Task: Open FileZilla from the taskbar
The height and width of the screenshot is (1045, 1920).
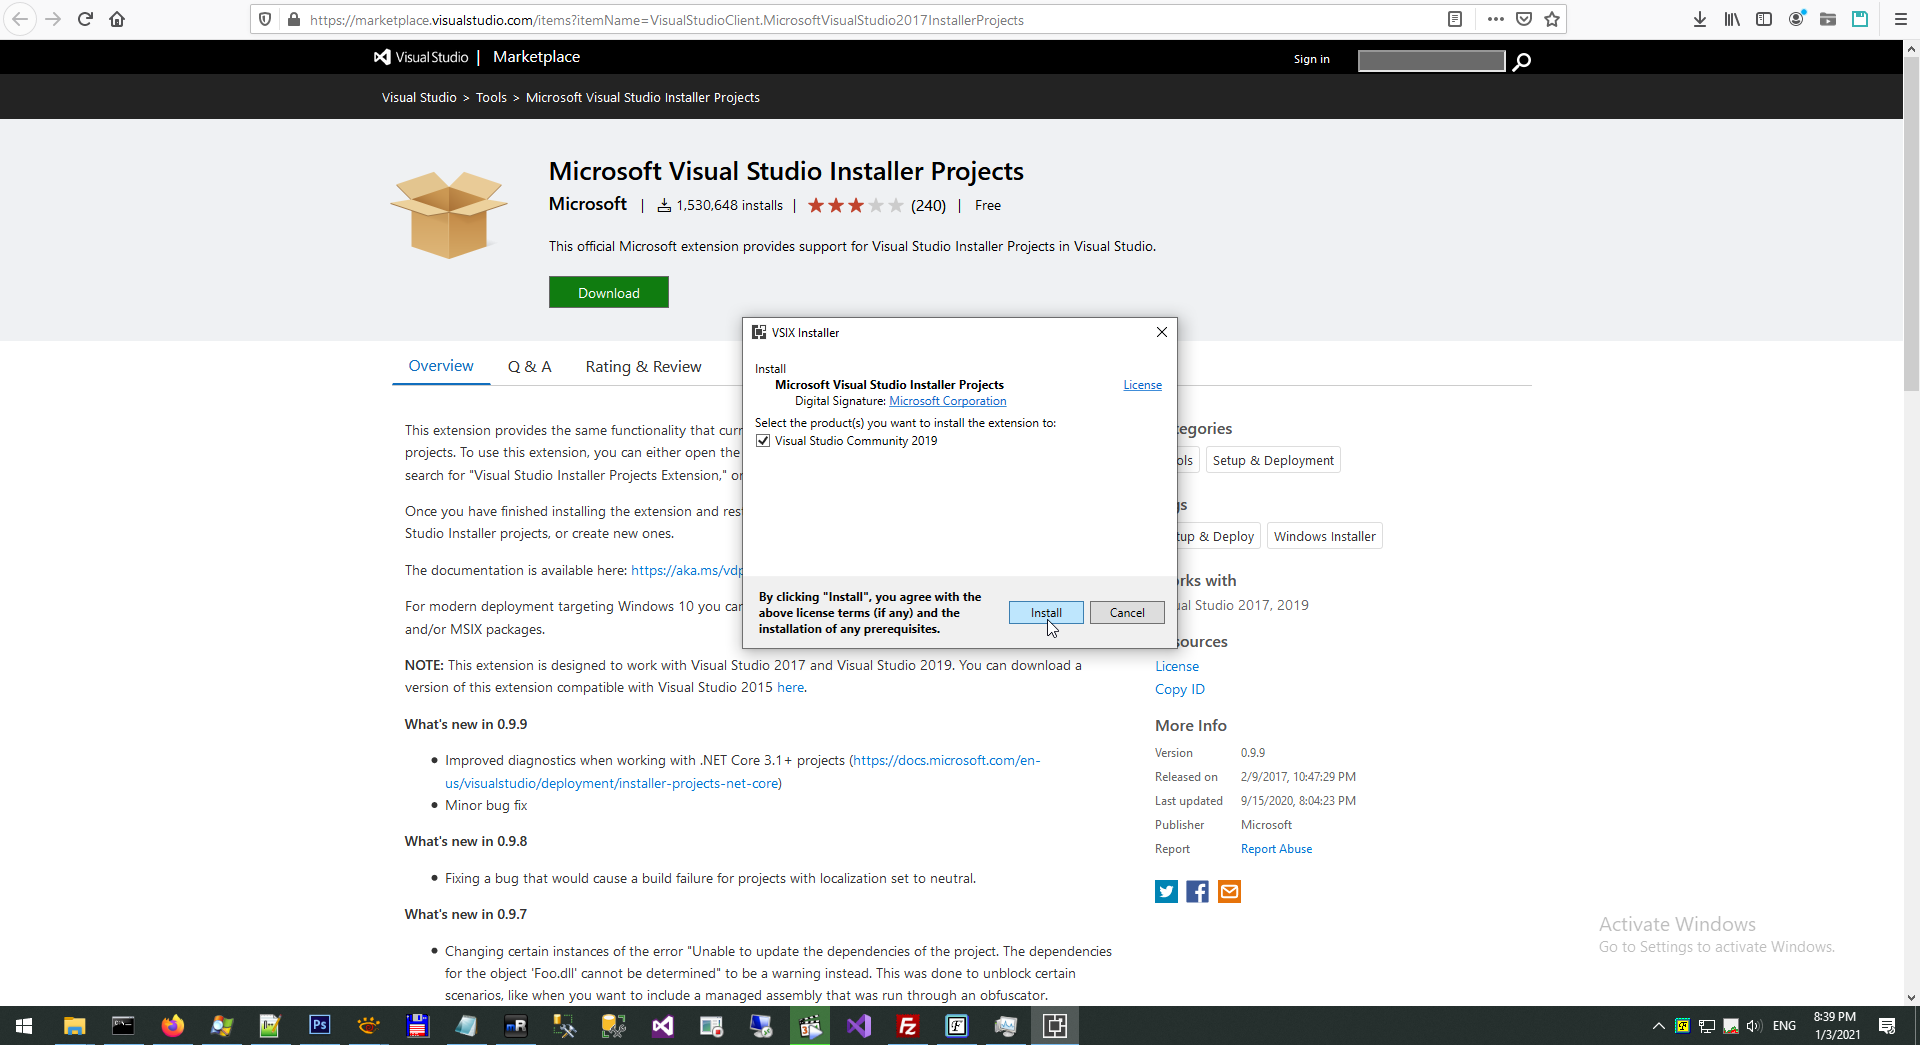Action: coord(907,1026)
